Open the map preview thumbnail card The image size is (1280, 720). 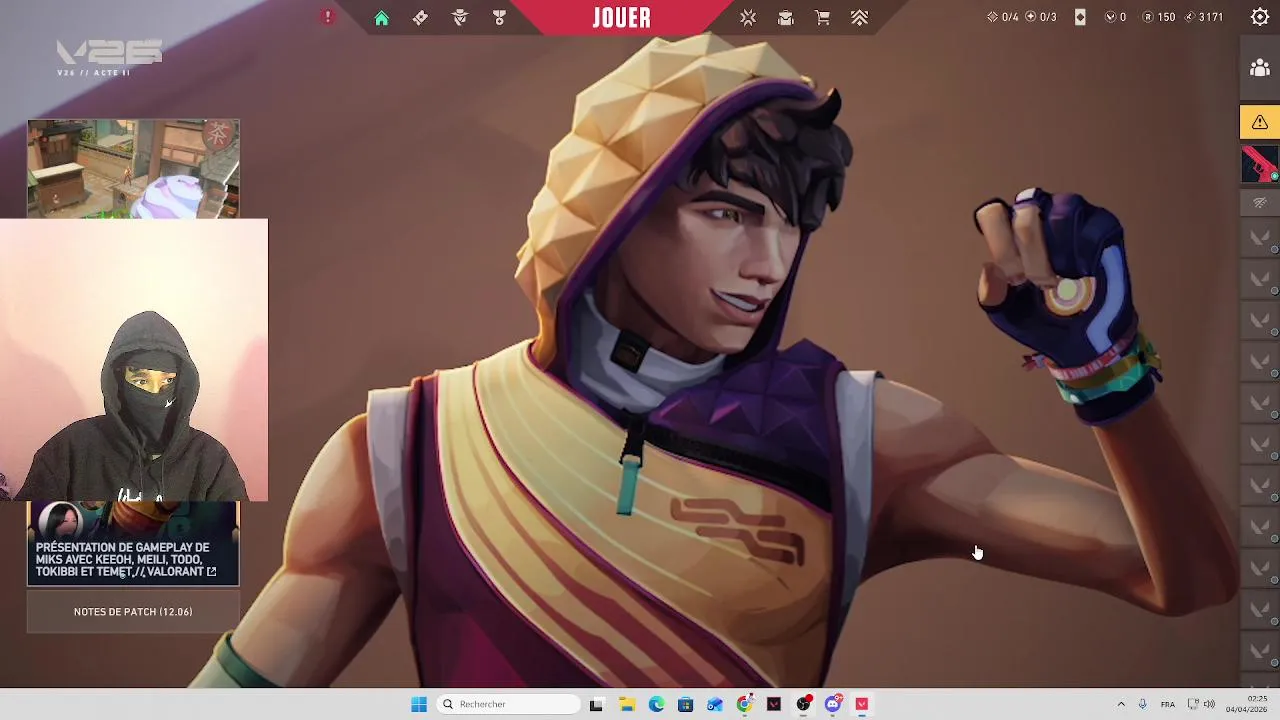pyautogui.click(x=133, y=169)
